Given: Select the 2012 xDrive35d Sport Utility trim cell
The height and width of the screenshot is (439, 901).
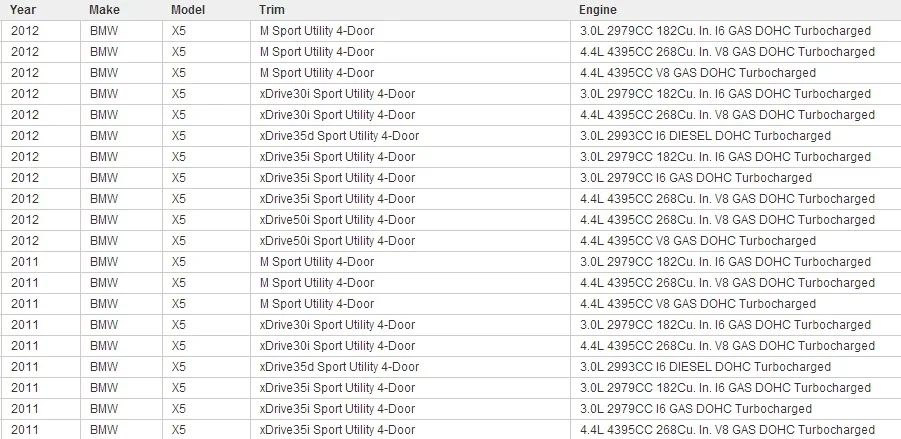Looking at the screenshot, I should (x=410, y=136).
